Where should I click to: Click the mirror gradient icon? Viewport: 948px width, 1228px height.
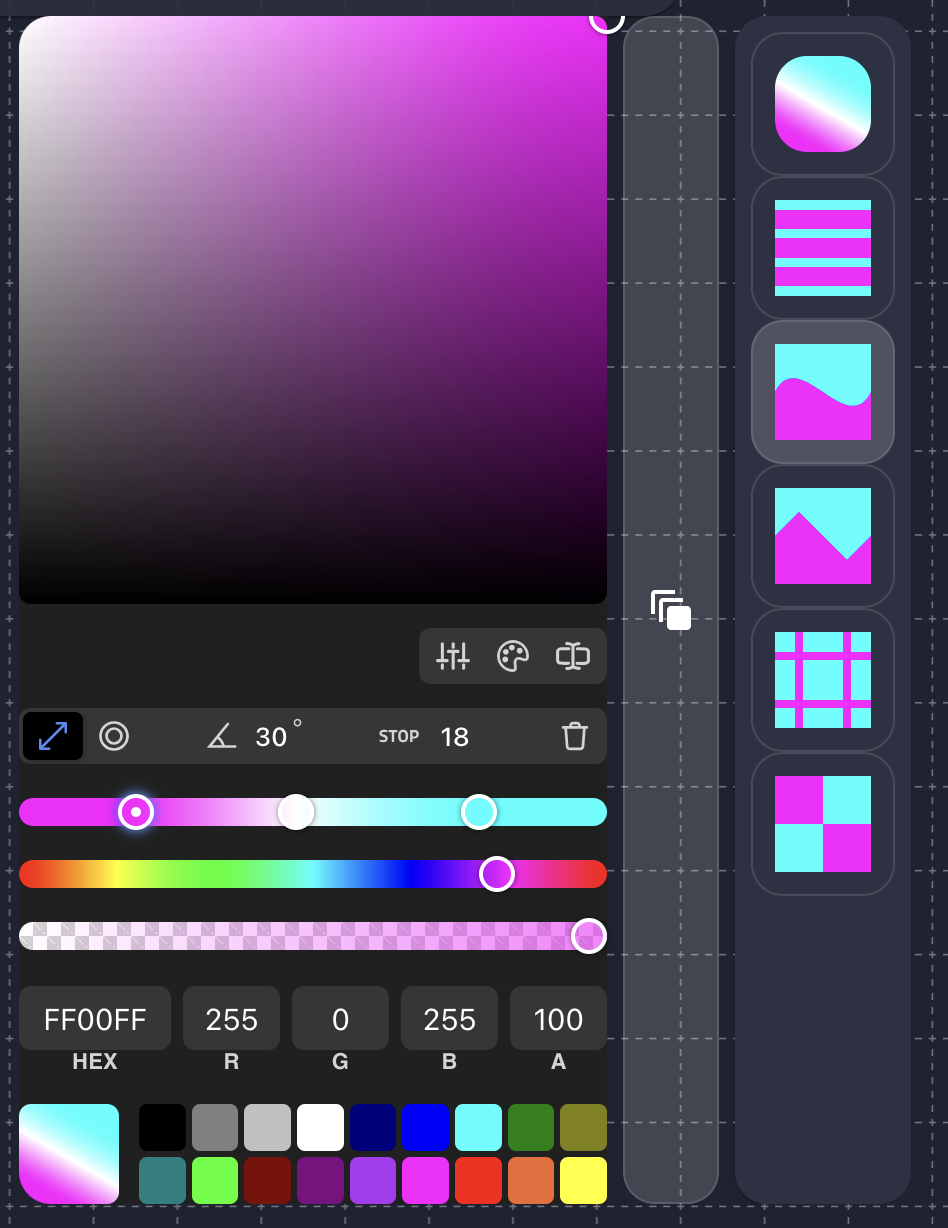coord(572,657)
